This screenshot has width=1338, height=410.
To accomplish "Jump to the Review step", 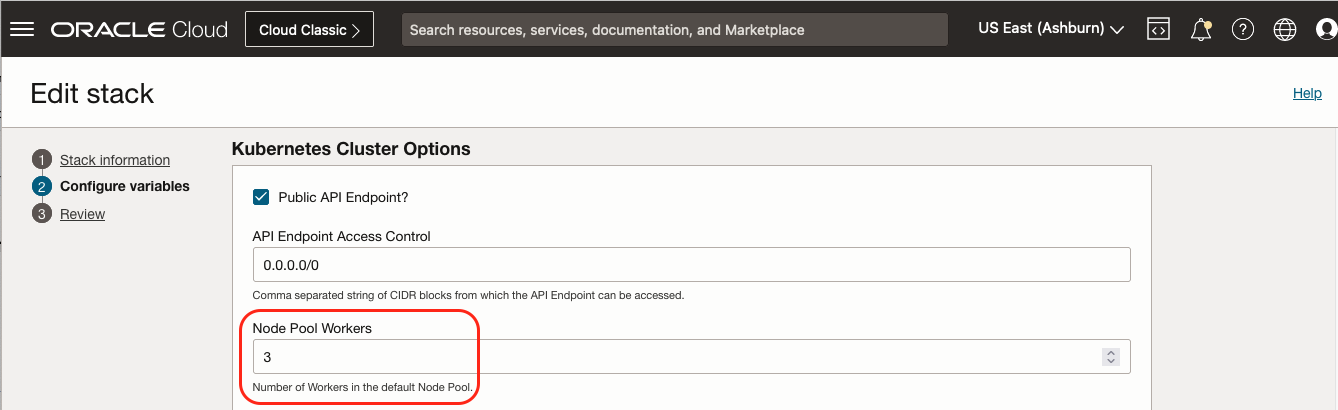I will [82, 214].
